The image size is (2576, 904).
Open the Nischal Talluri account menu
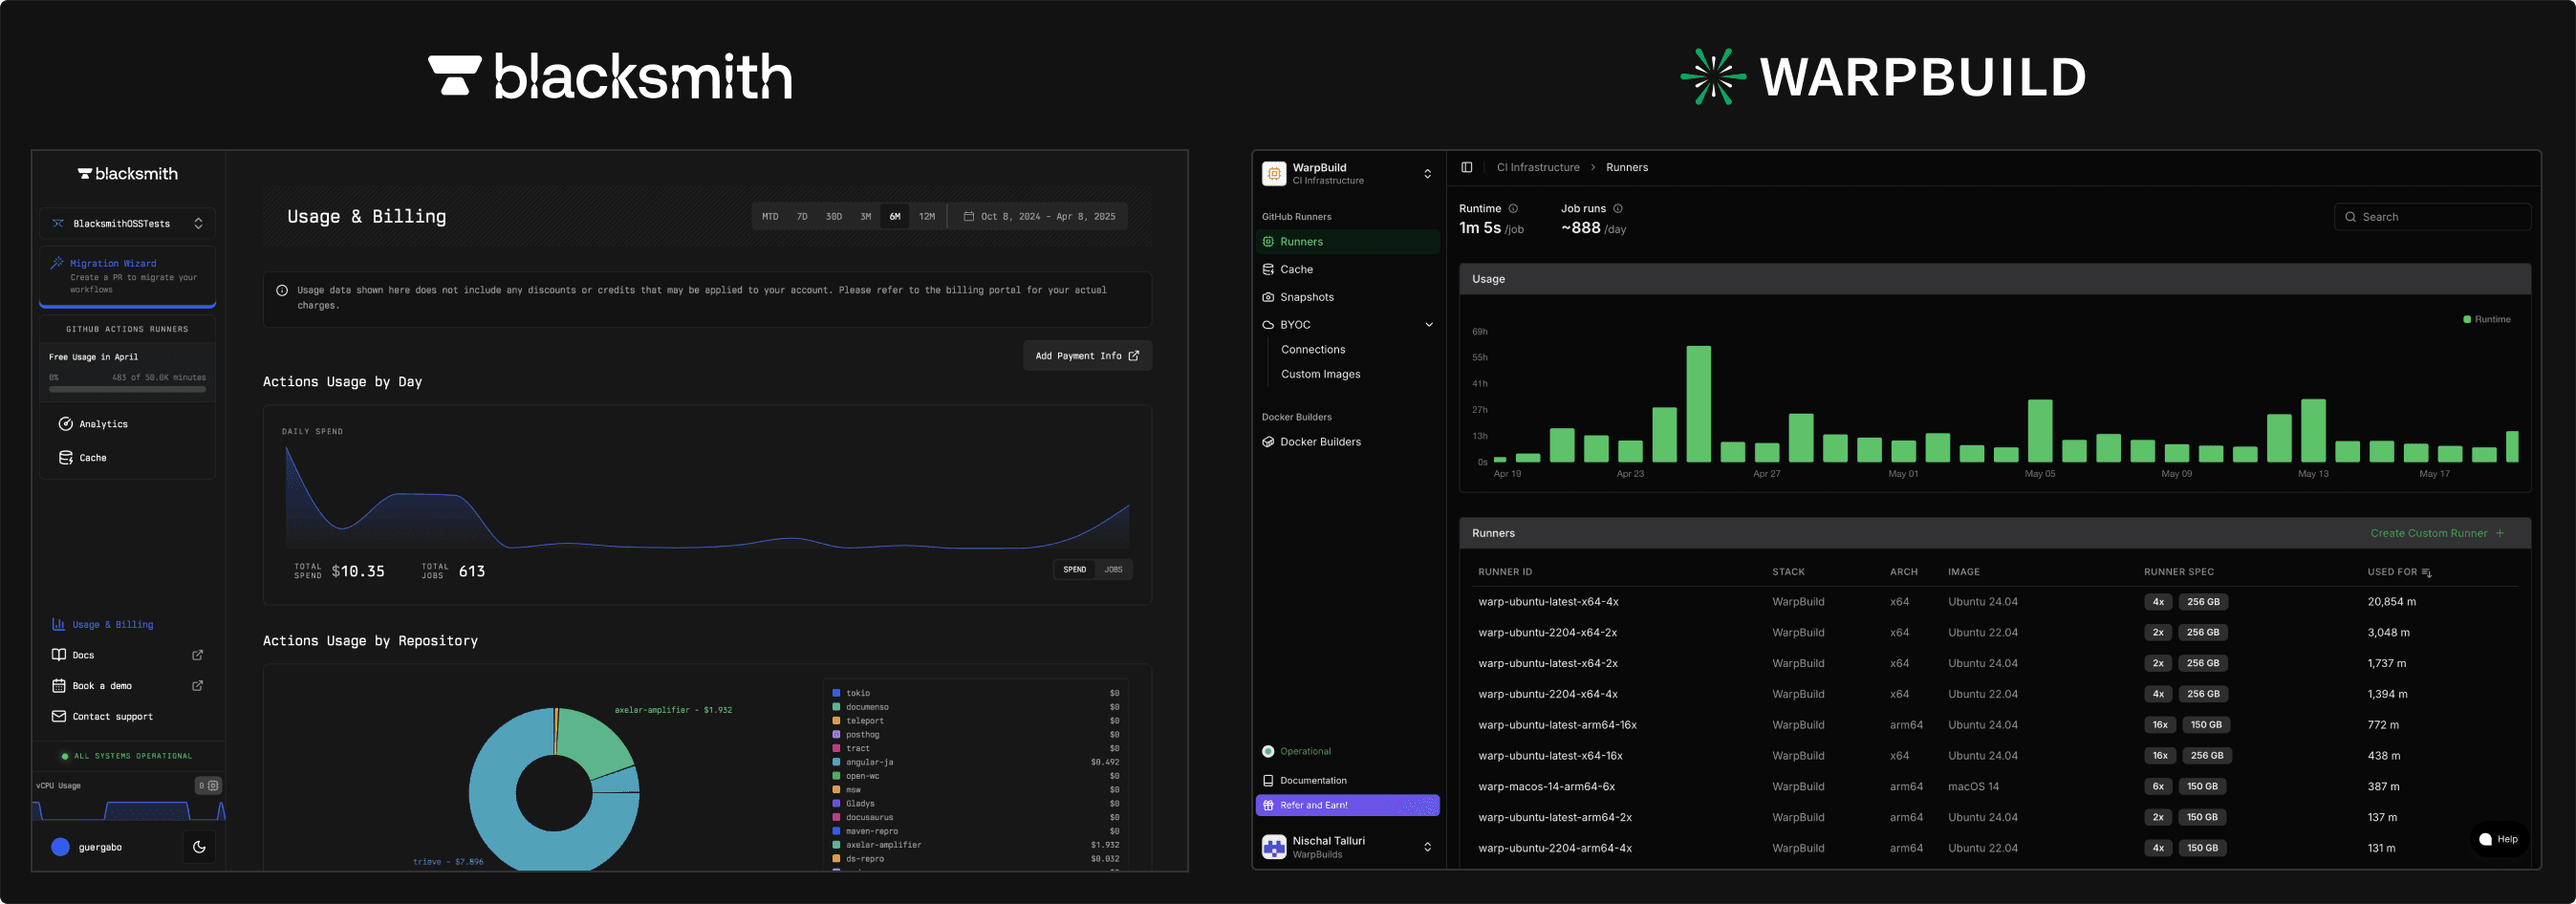(x=1347, y=846)
